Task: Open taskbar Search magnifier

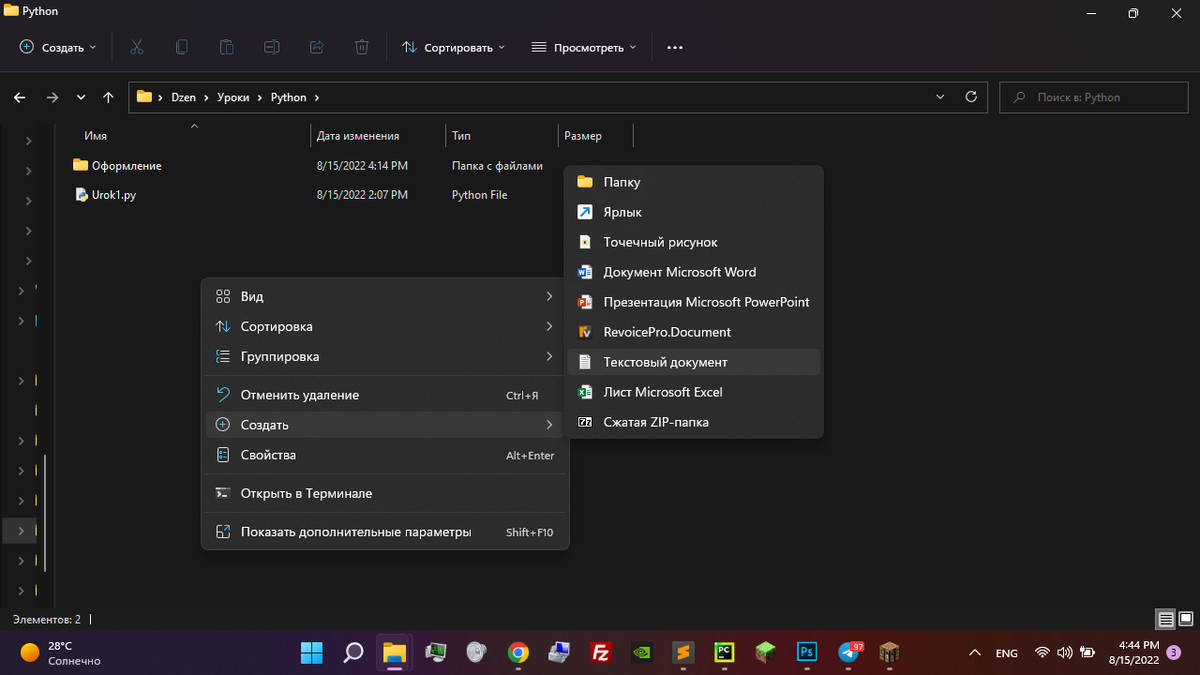Action: click(353, 653)
